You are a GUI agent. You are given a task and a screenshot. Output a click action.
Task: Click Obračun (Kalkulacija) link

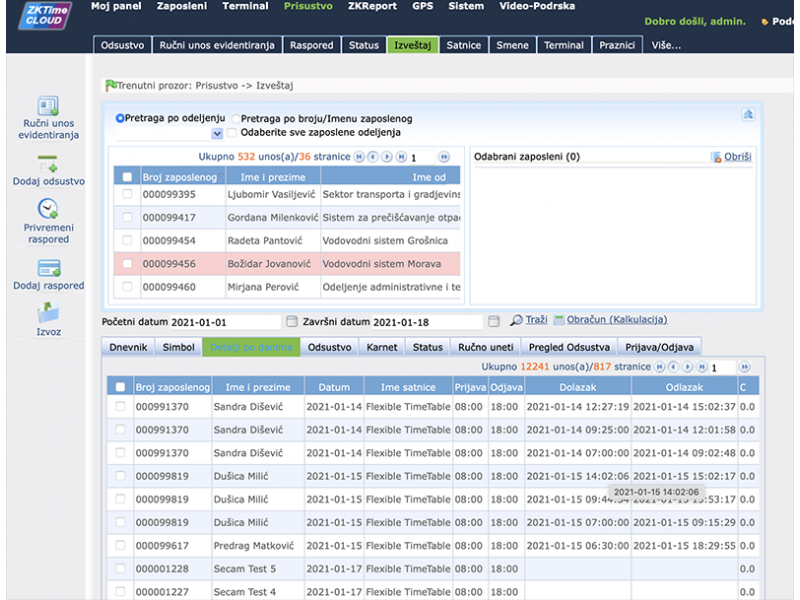click(x=617, y=320)
